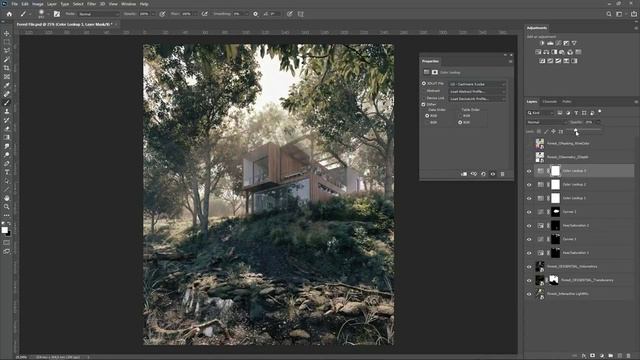Add Exposure adjustment
Viewport: 640px width, 360px height.
coord(566,43)
